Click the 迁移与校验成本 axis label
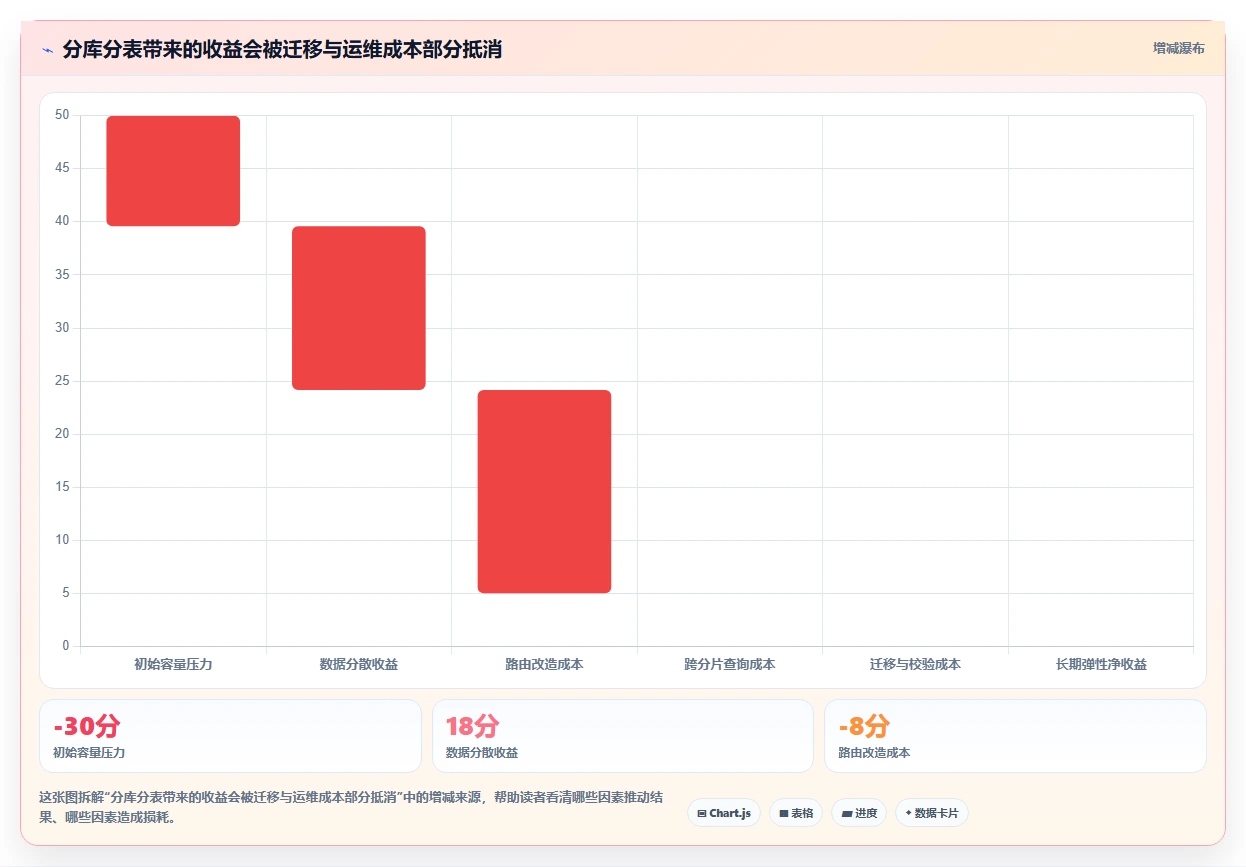1246x867 pixels. pos(915,664)
